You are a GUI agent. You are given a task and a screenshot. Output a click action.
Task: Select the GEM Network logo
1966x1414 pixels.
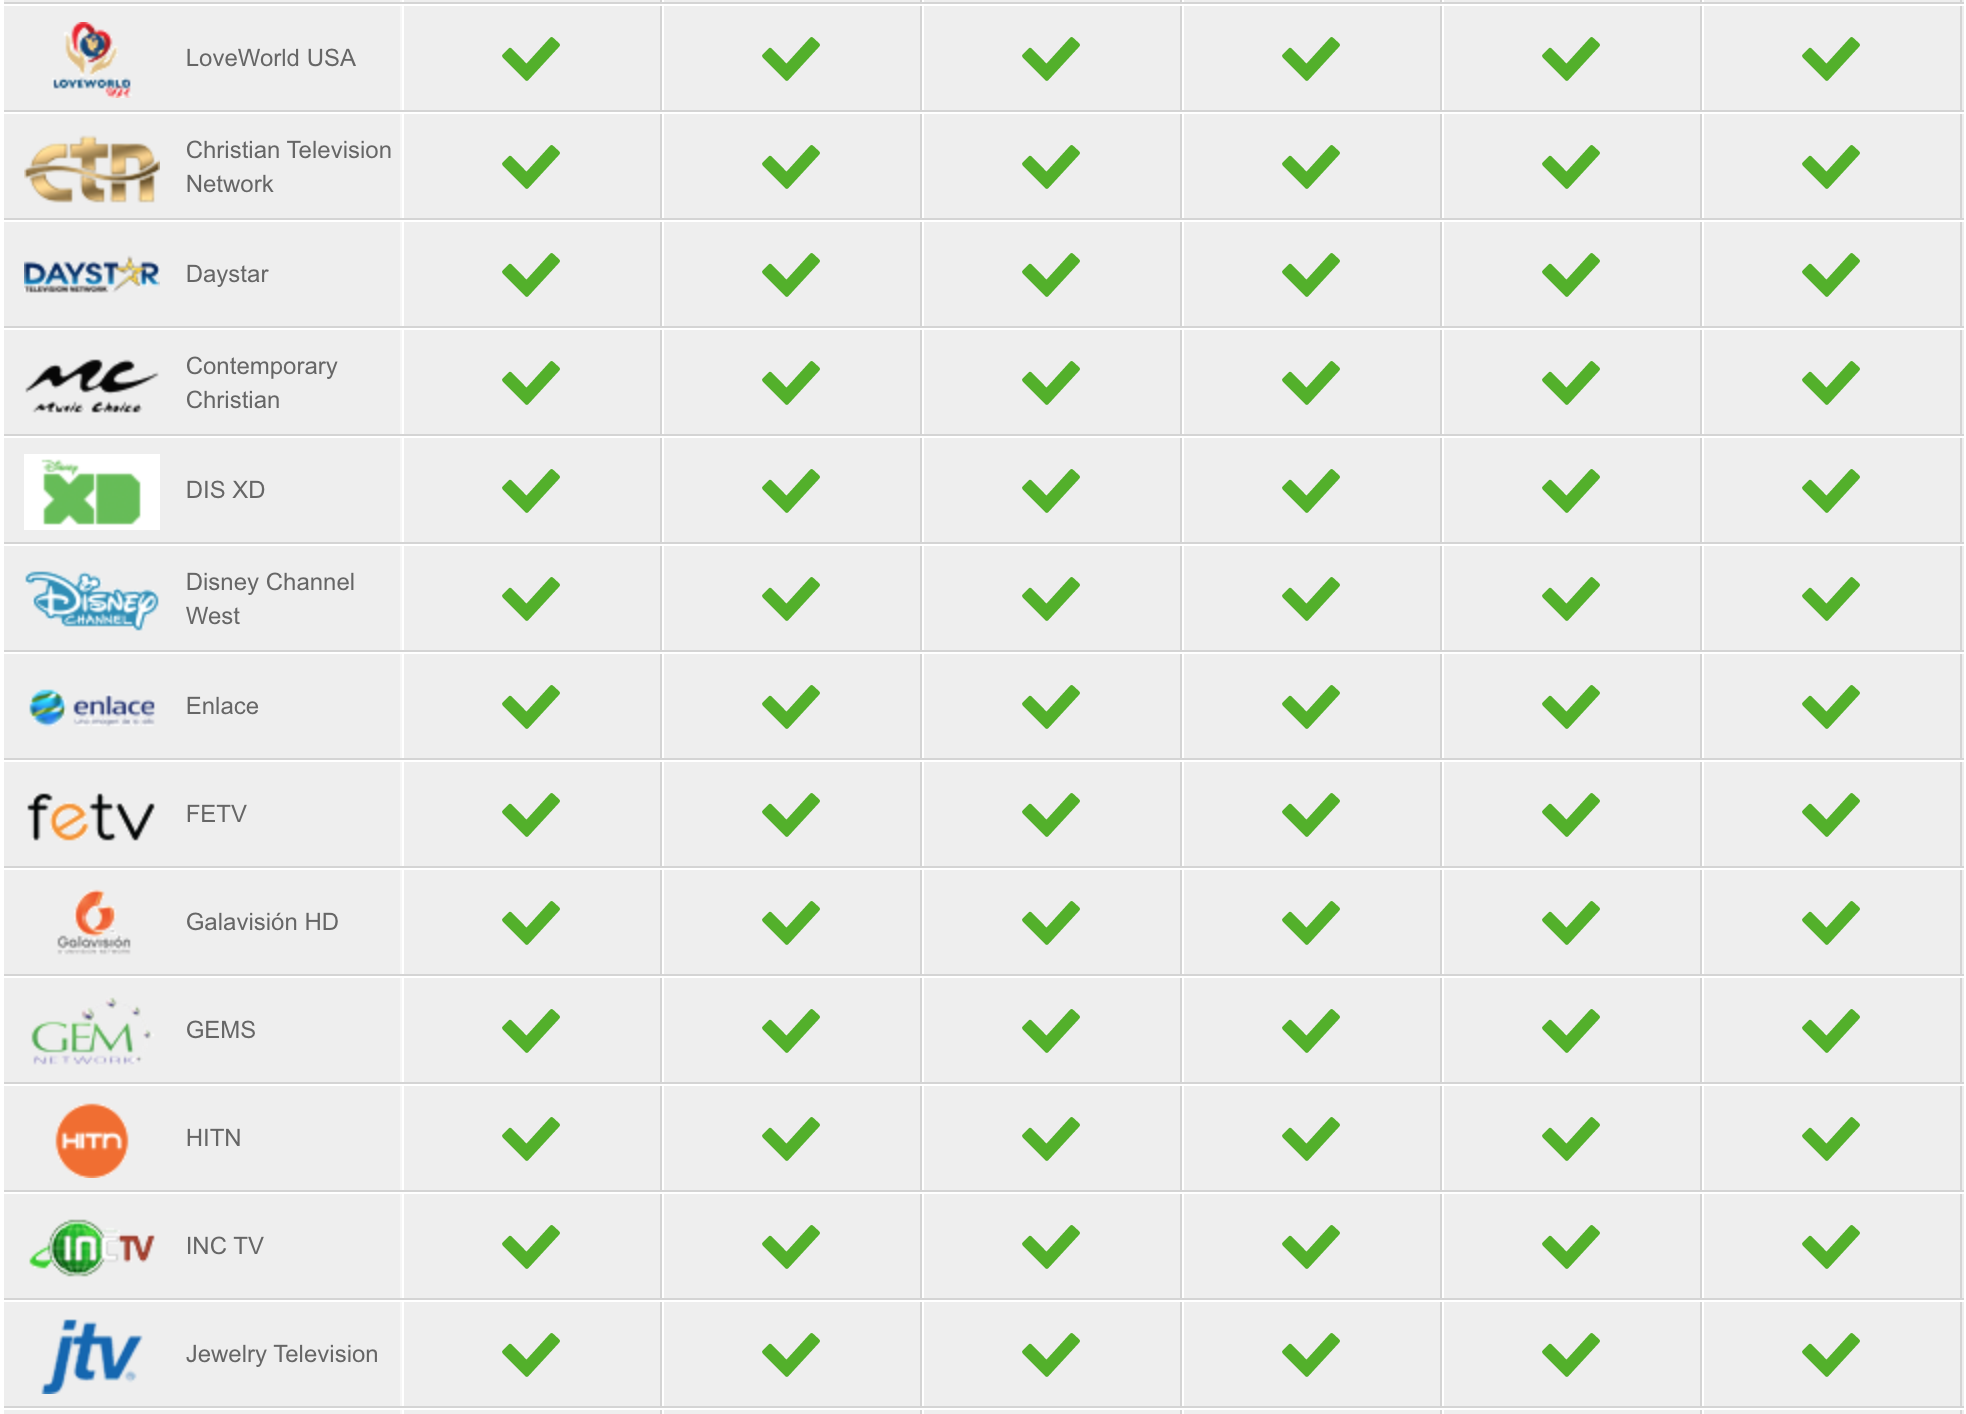[x=90, y=1033]
